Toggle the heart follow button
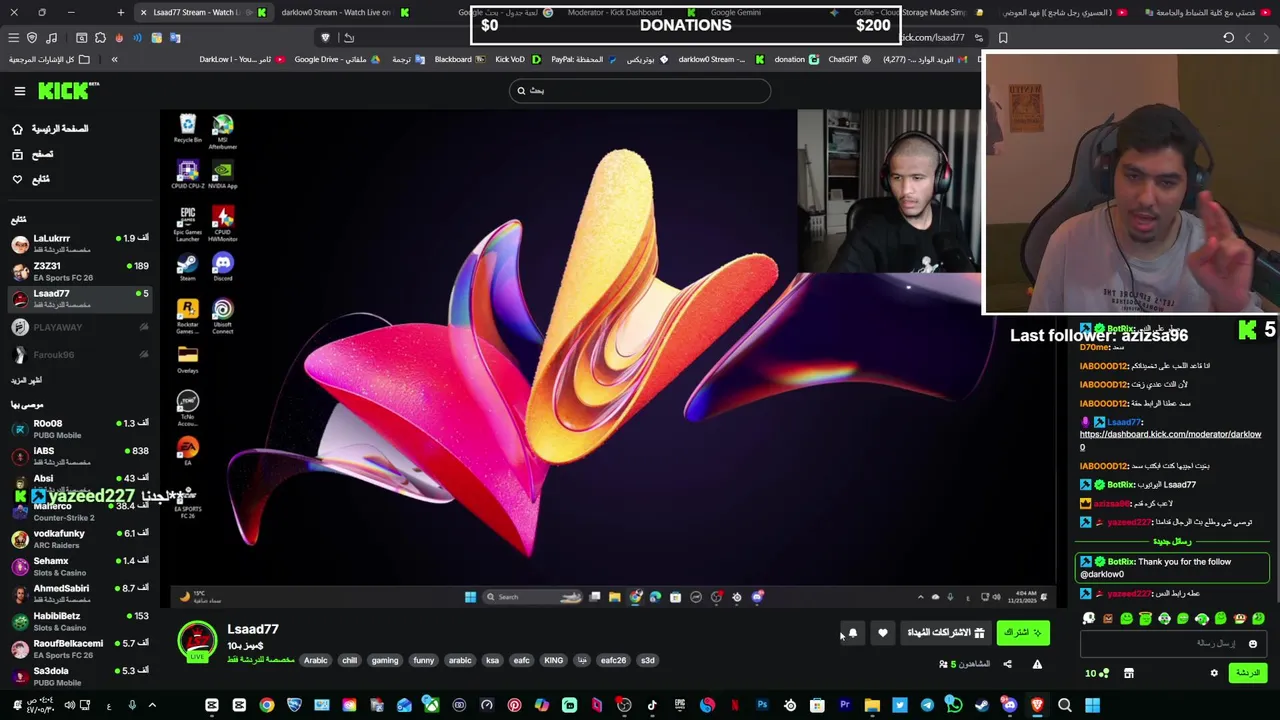This screenshot has height=720, width=1280. coord(882,633)
